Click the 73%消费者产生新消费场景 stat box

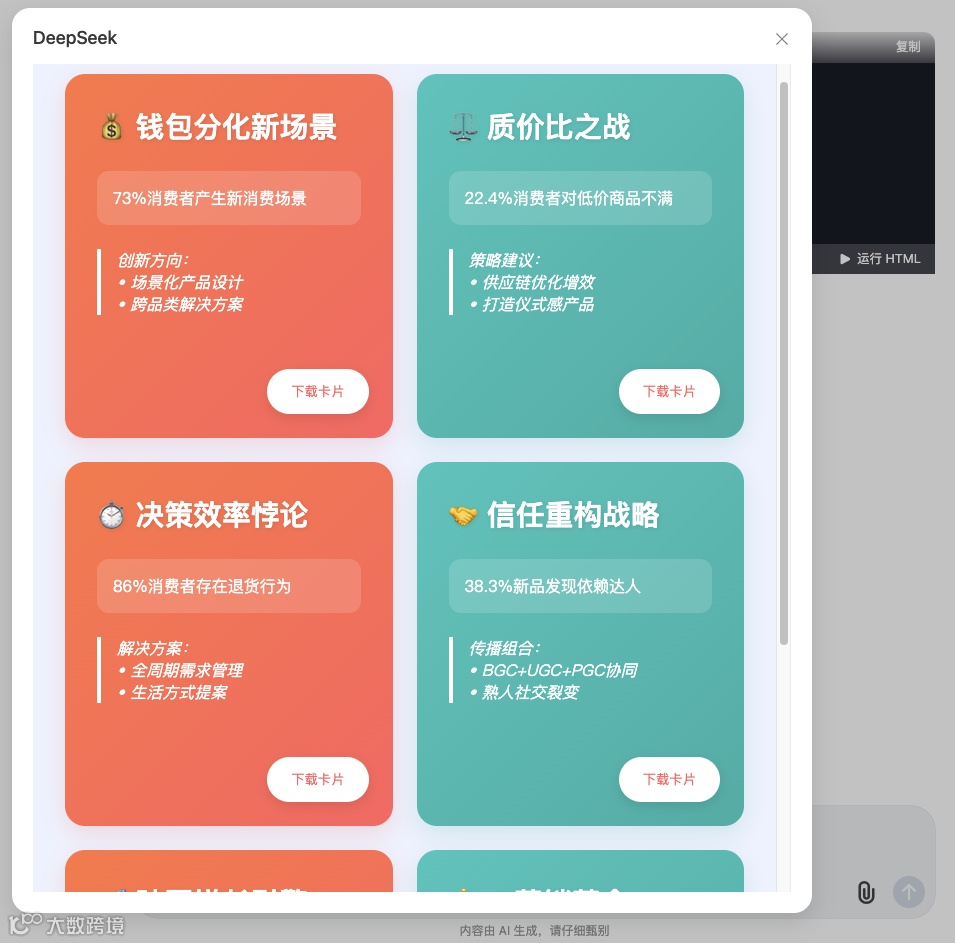229,198
